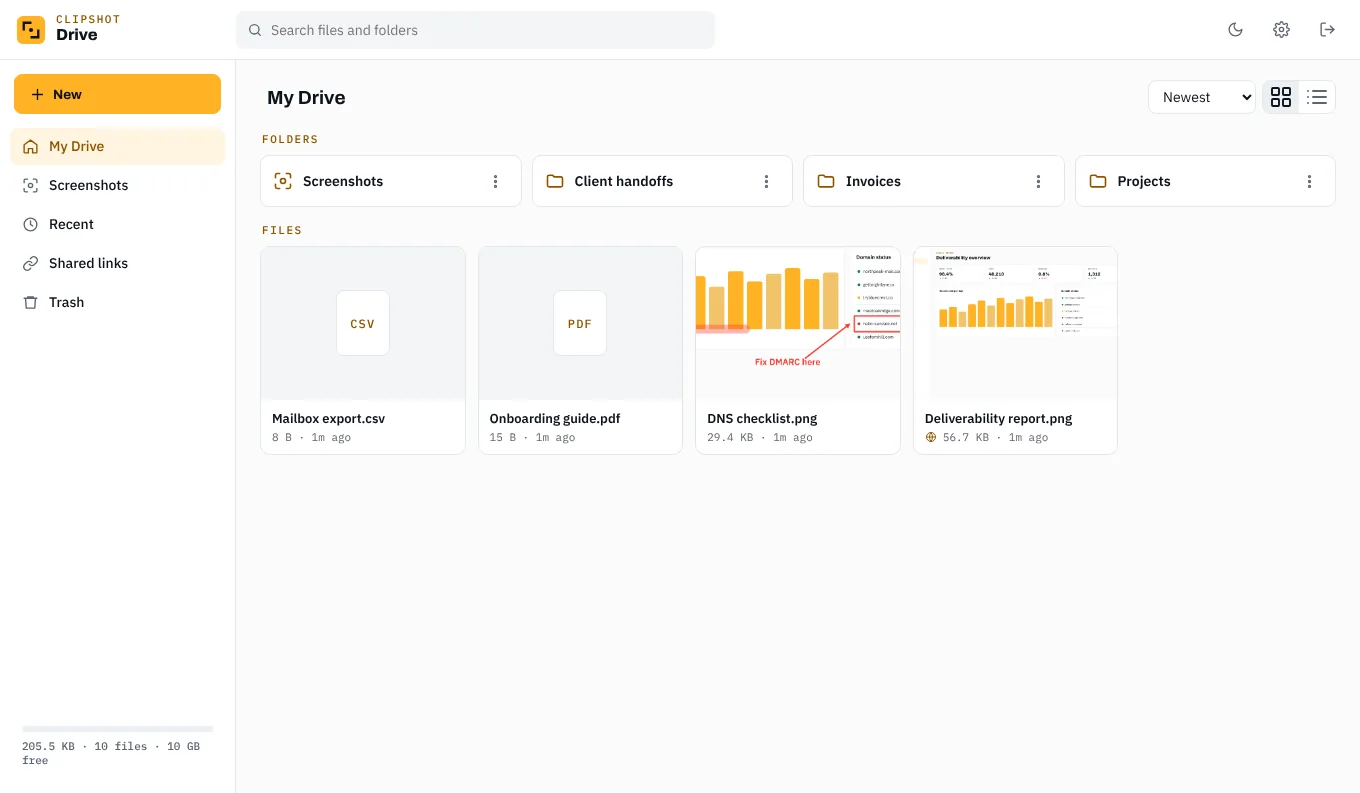This screenshot has width=1360, height=793.
Task: Open the Client handoffs folder
Action: [x=662, y=181]
